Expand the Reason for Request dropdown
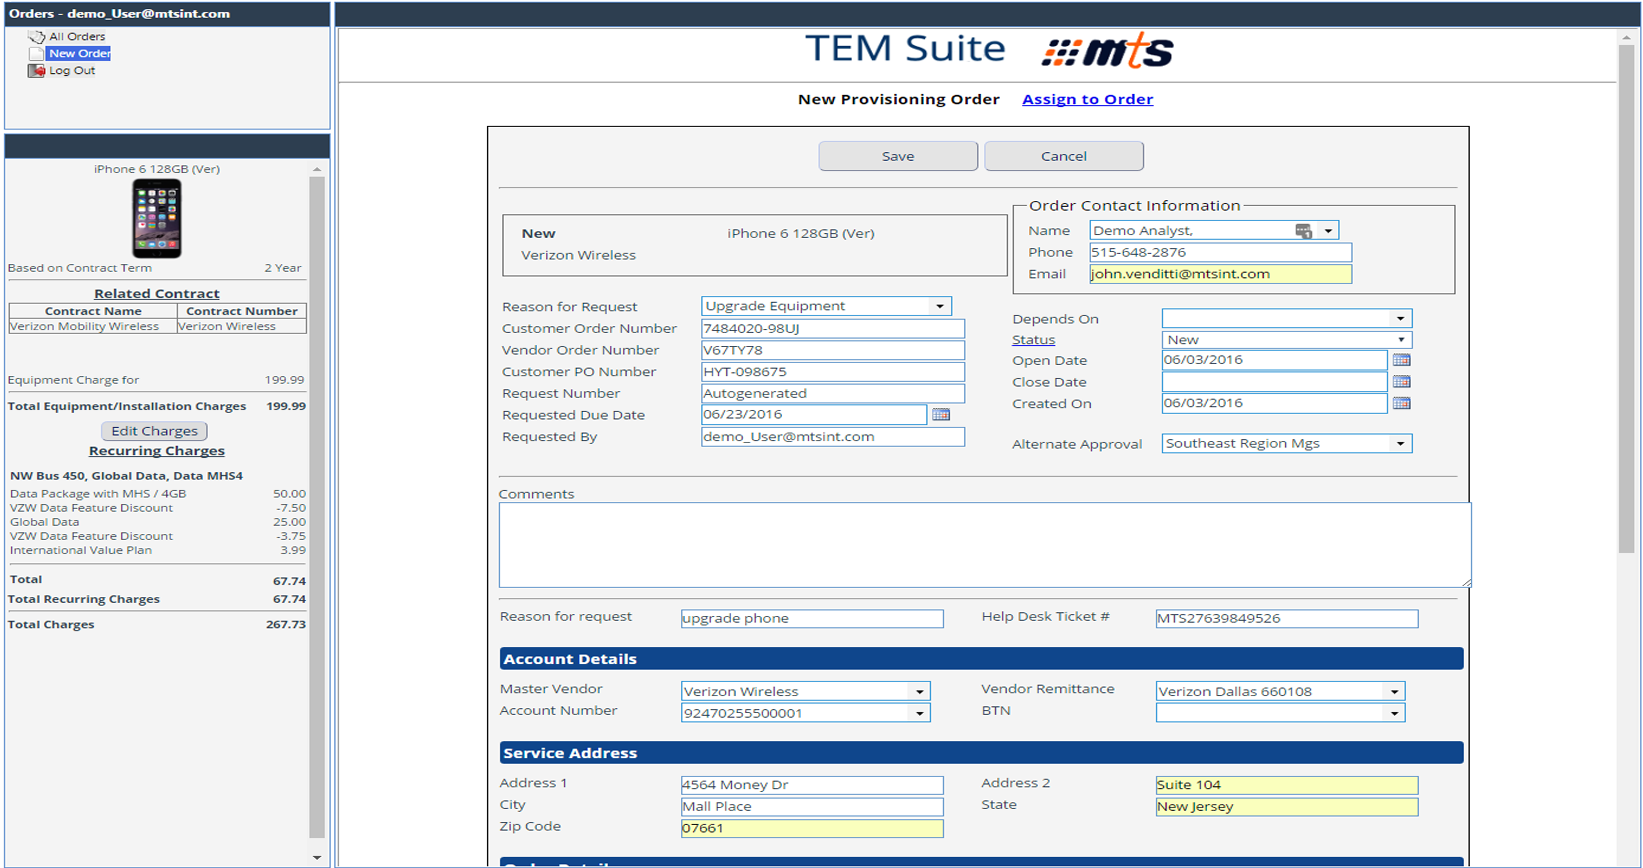The height and width of the screenshot is (868, 1643). coord(940,306)
